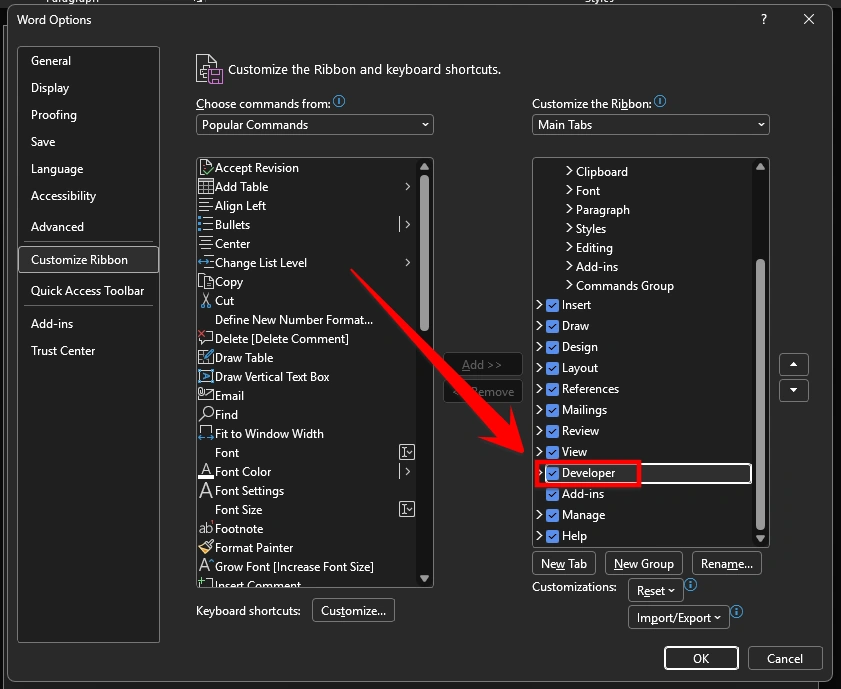Click the info icon beside Import/Export
This screenshot has height=689, width=841.
pyautogui.click(x=736, y=612)
